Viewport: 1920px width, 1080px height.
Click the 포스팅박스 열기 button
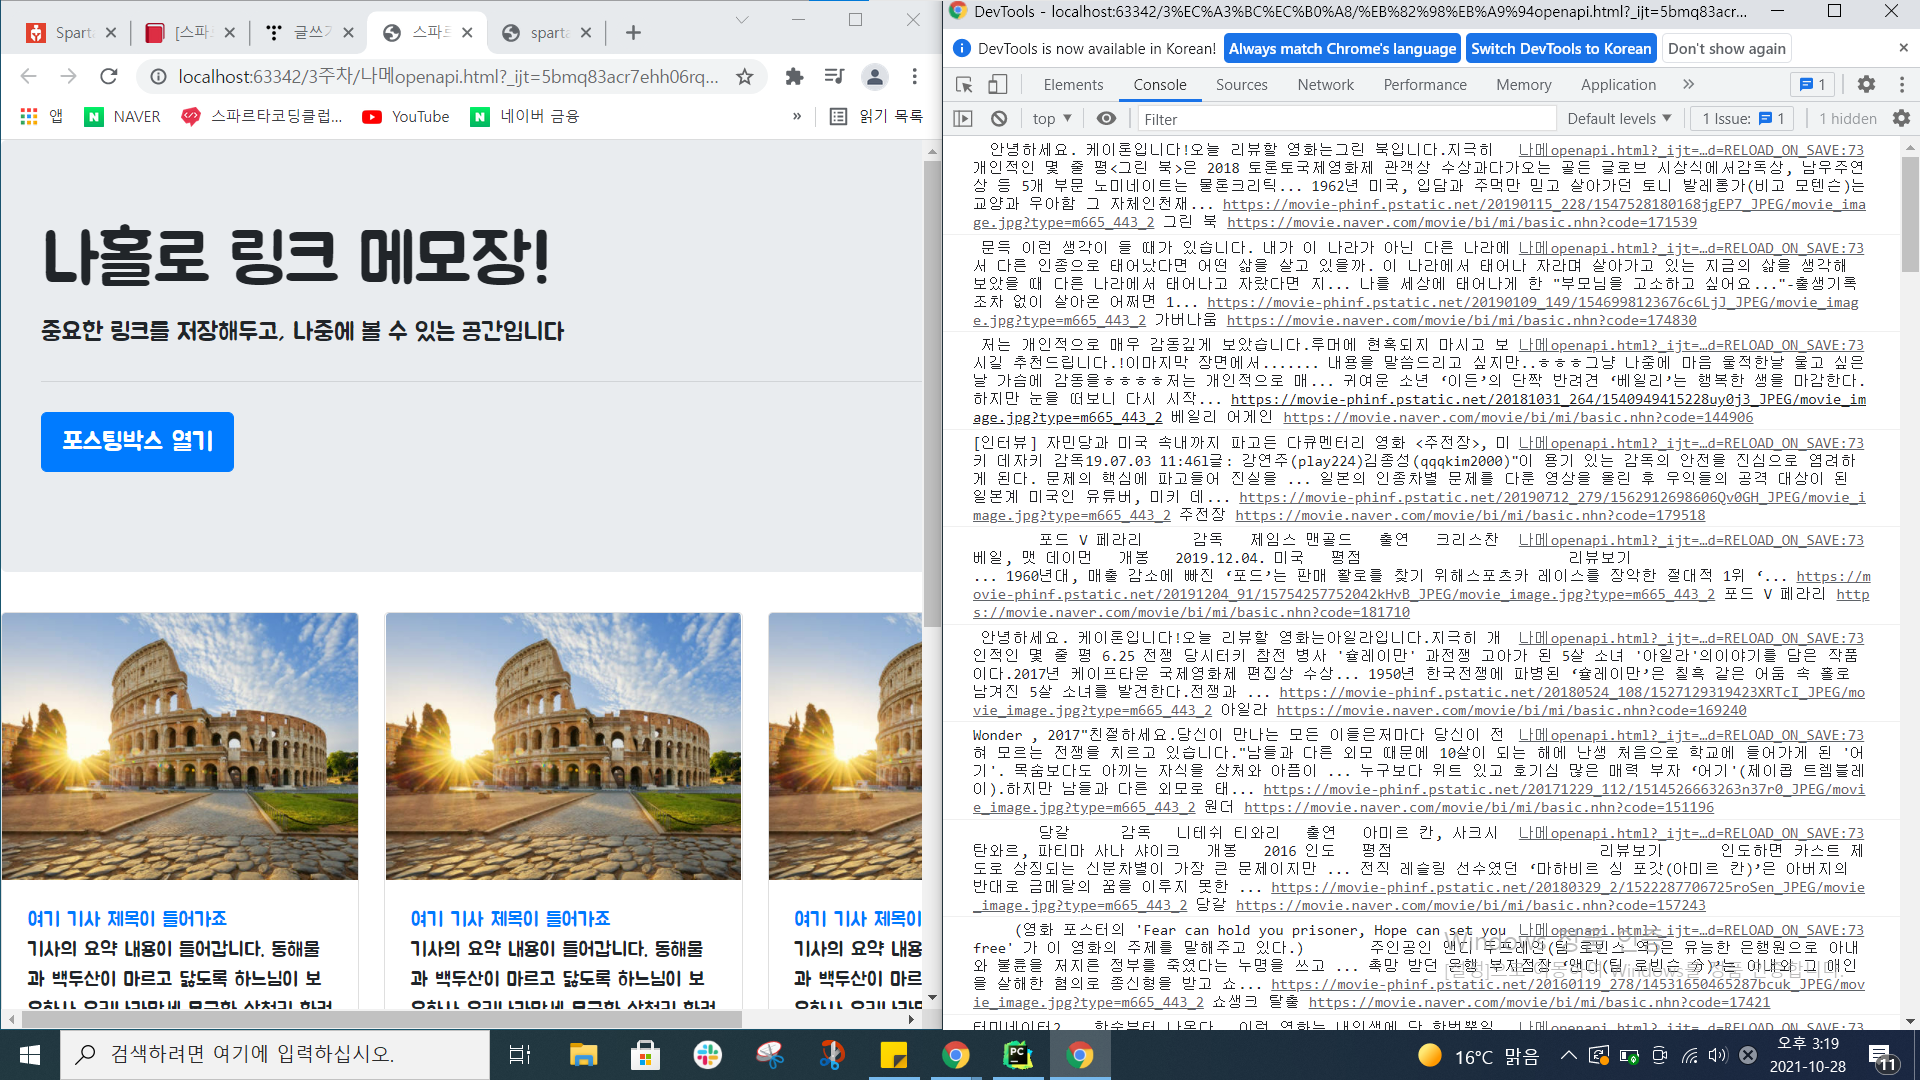[x=137, y=441]
